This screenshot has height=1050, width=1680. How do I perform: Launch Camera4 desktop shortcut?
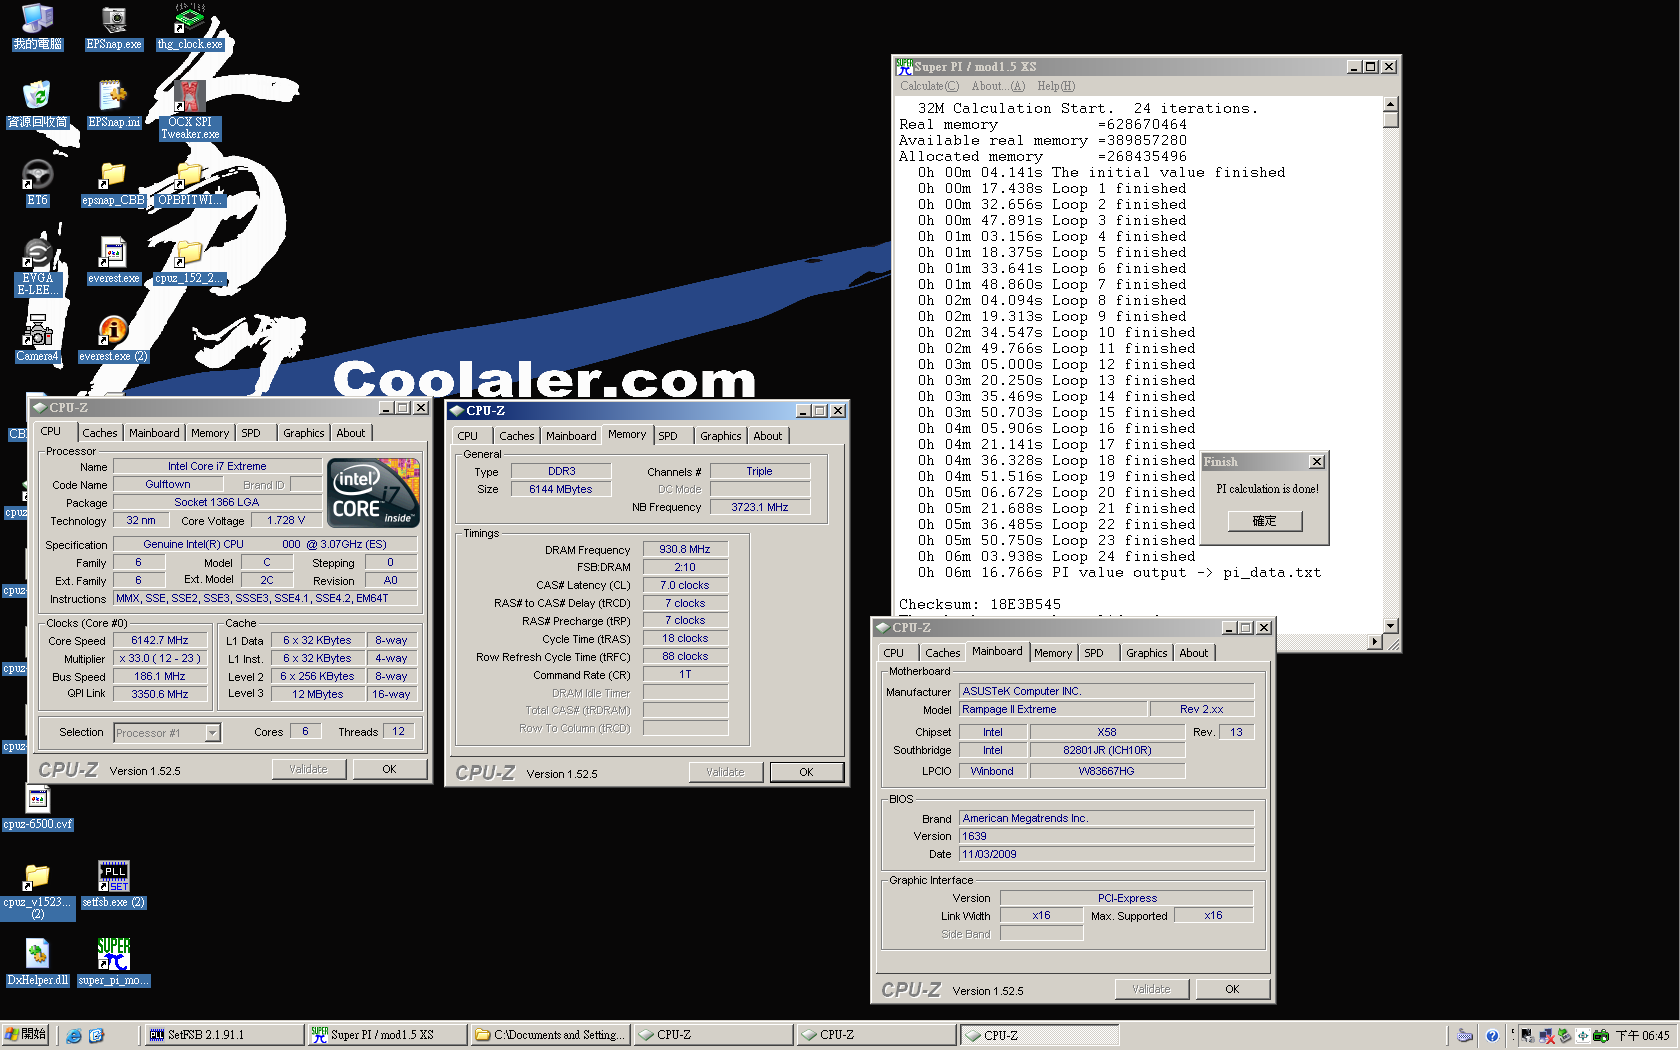[37, 339]
